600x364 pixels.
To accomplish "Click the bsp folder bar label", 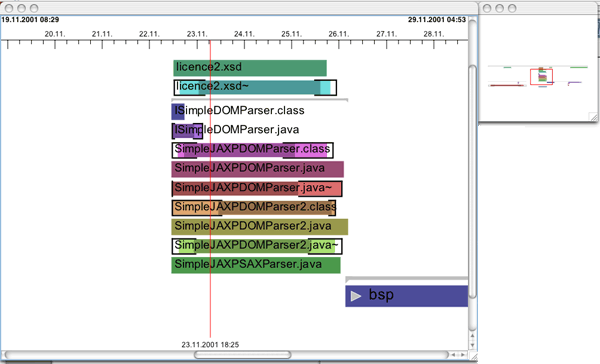I will tap(381, 295).
